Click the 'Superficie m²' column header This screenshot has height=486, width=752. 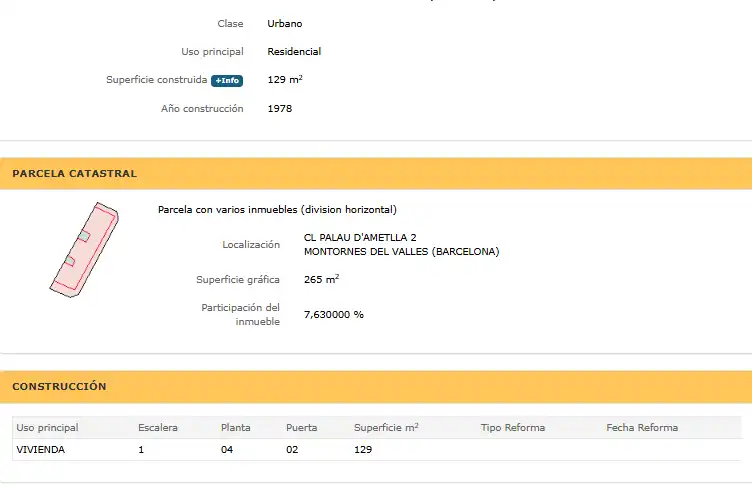[x=386, y=427]
